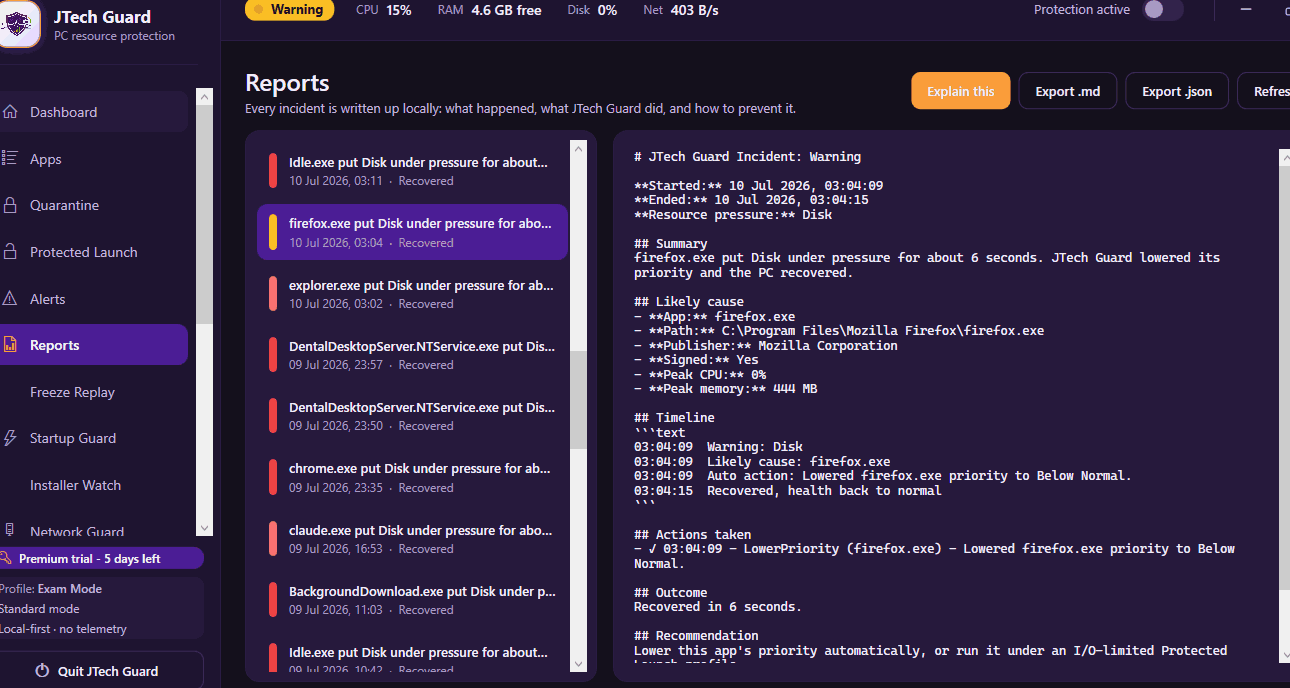Open the Apps section
This screenshot has height=688, width=1290.
tap(93, 159)
